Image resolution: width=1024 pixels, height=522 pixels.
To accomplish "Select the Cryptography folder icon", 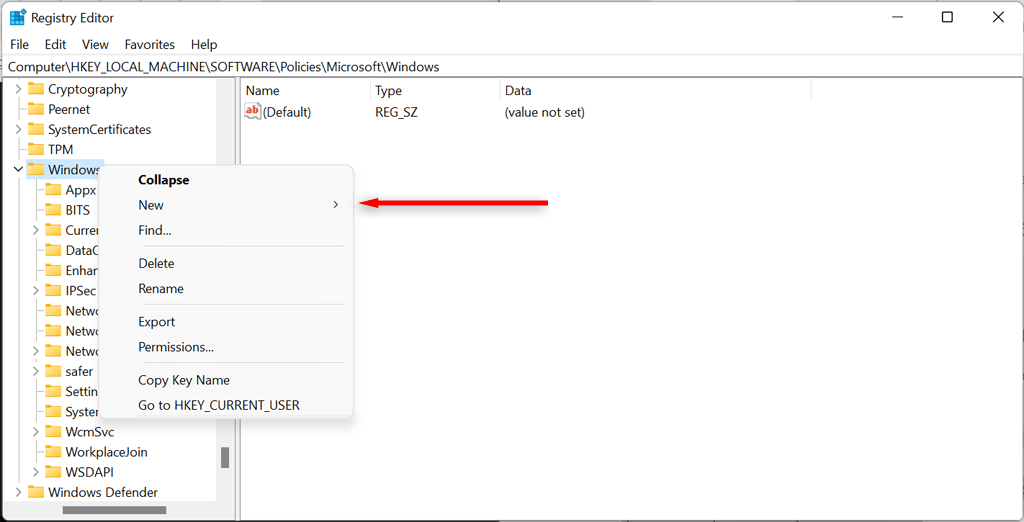I will pos(36,89).
